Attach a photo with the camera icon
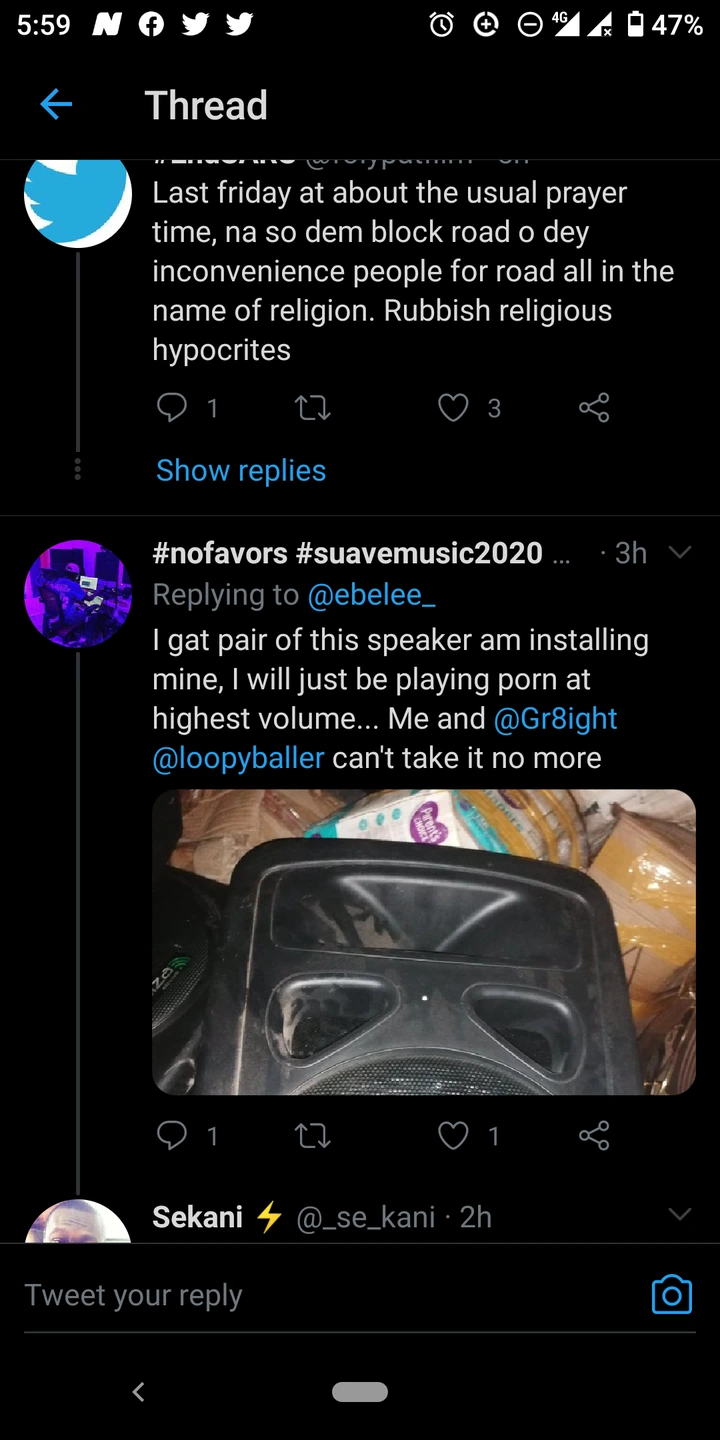The image size is (720, 1440). coord(671,1294)
